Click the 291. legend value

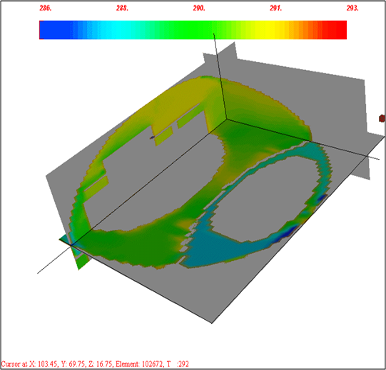276,8
